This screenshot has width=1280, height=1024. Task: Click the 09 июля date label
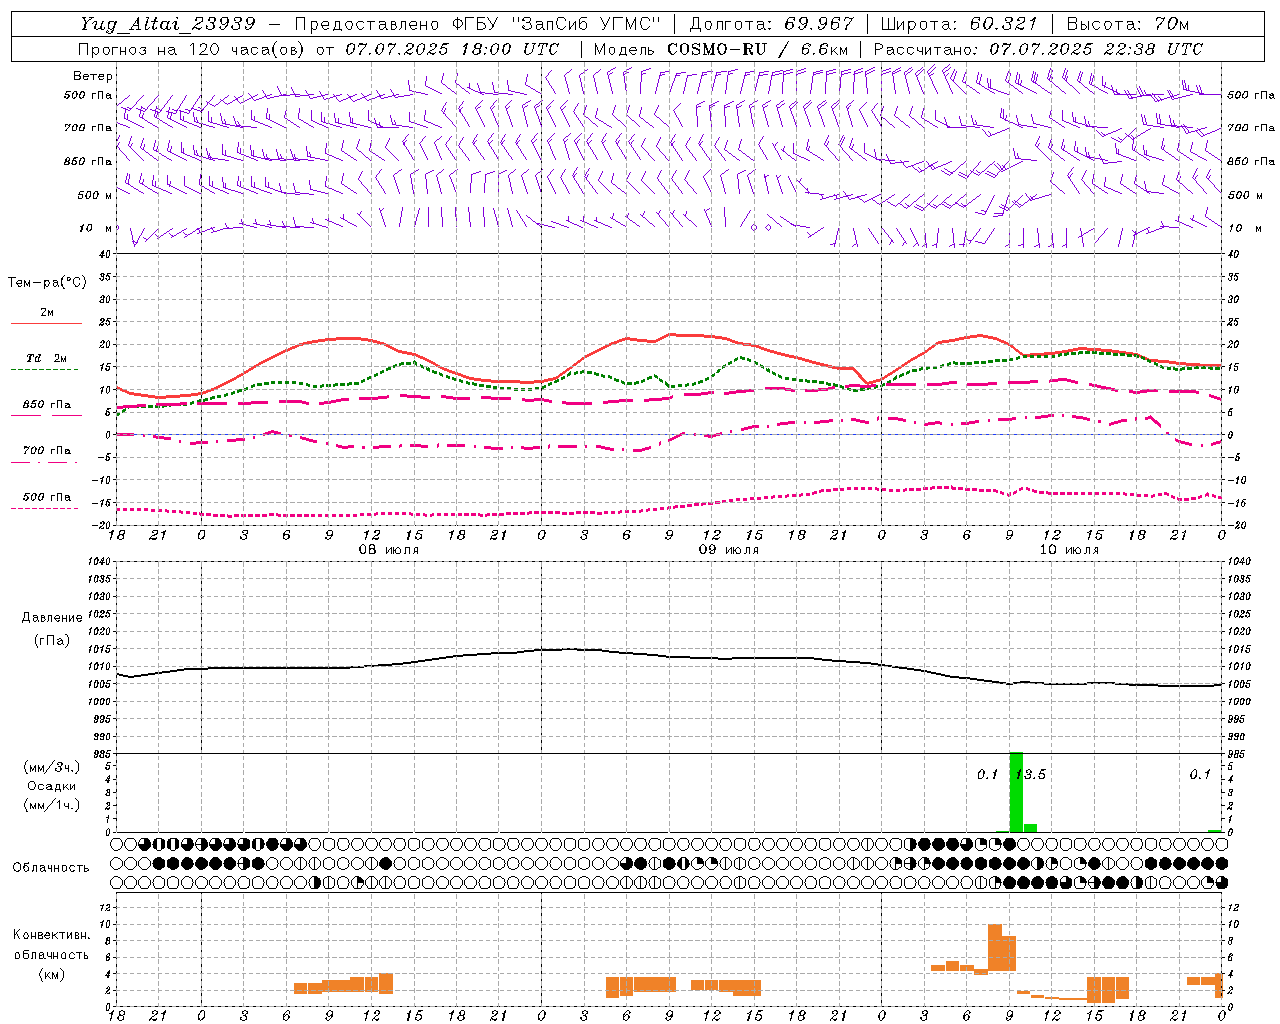729,550
